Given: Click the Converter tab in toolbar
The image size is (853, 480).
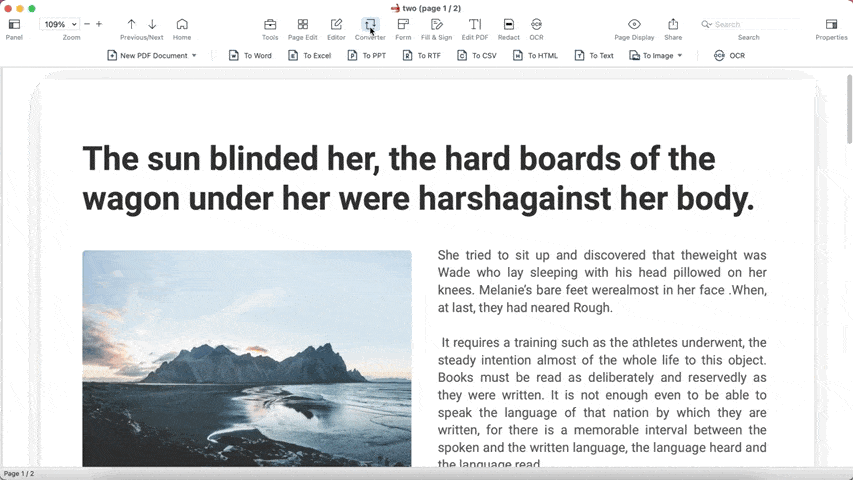Looking at the screenshot, I should coord(370,25).
